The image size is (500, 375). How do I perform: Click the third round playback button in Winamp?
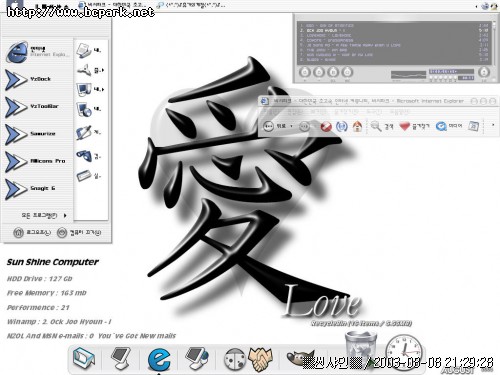pos(333,72)
